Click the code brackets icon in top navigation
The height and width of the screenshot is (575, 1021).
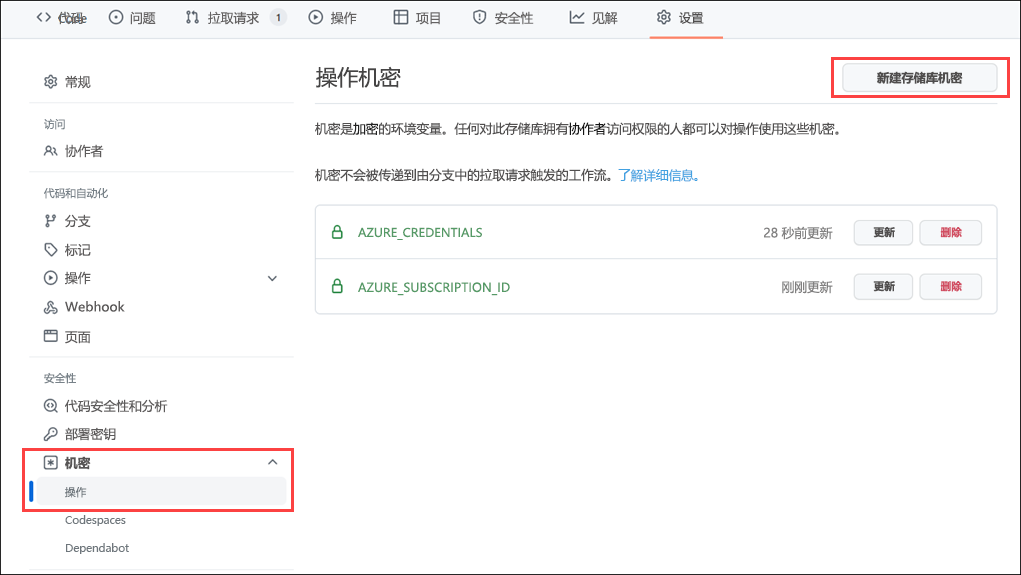[44, 18]
